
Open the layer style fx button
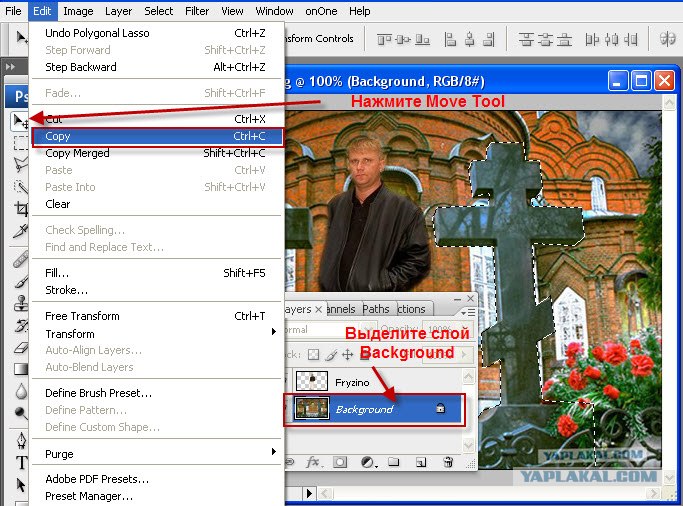pos(313,462)
